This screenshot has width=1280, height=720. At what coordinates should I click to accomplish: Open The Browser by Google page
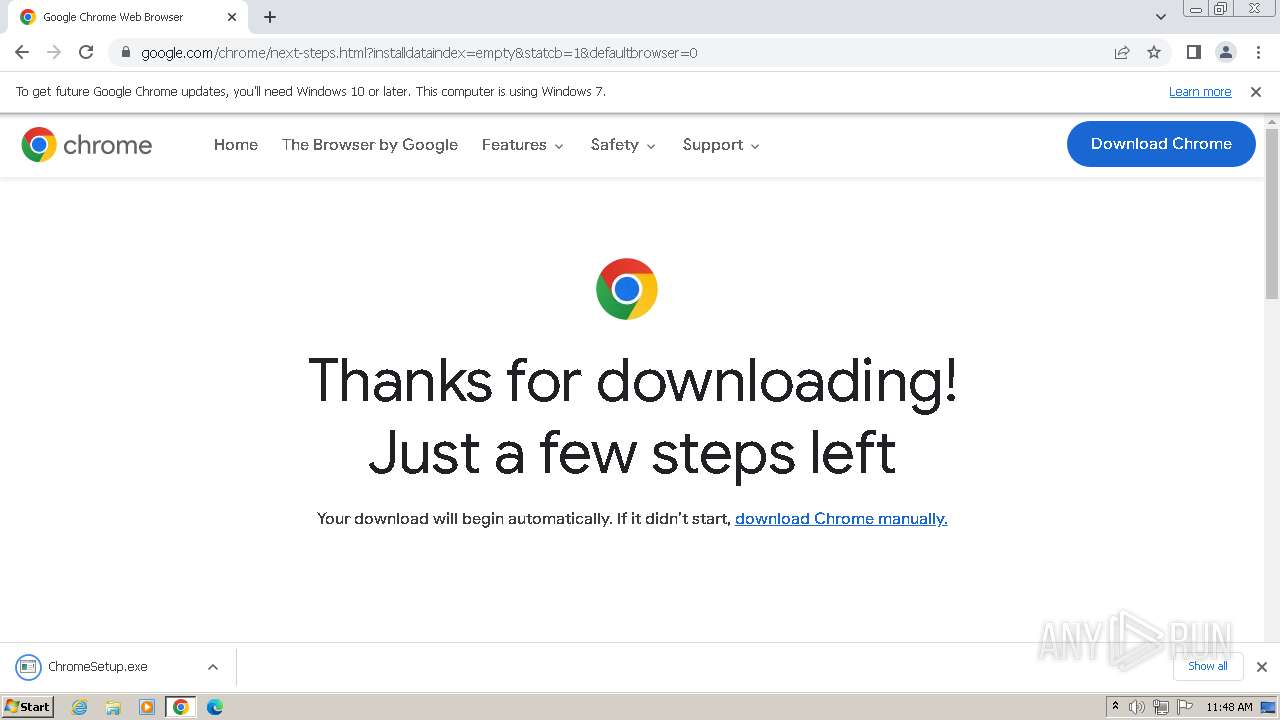(x=370, y=145)
